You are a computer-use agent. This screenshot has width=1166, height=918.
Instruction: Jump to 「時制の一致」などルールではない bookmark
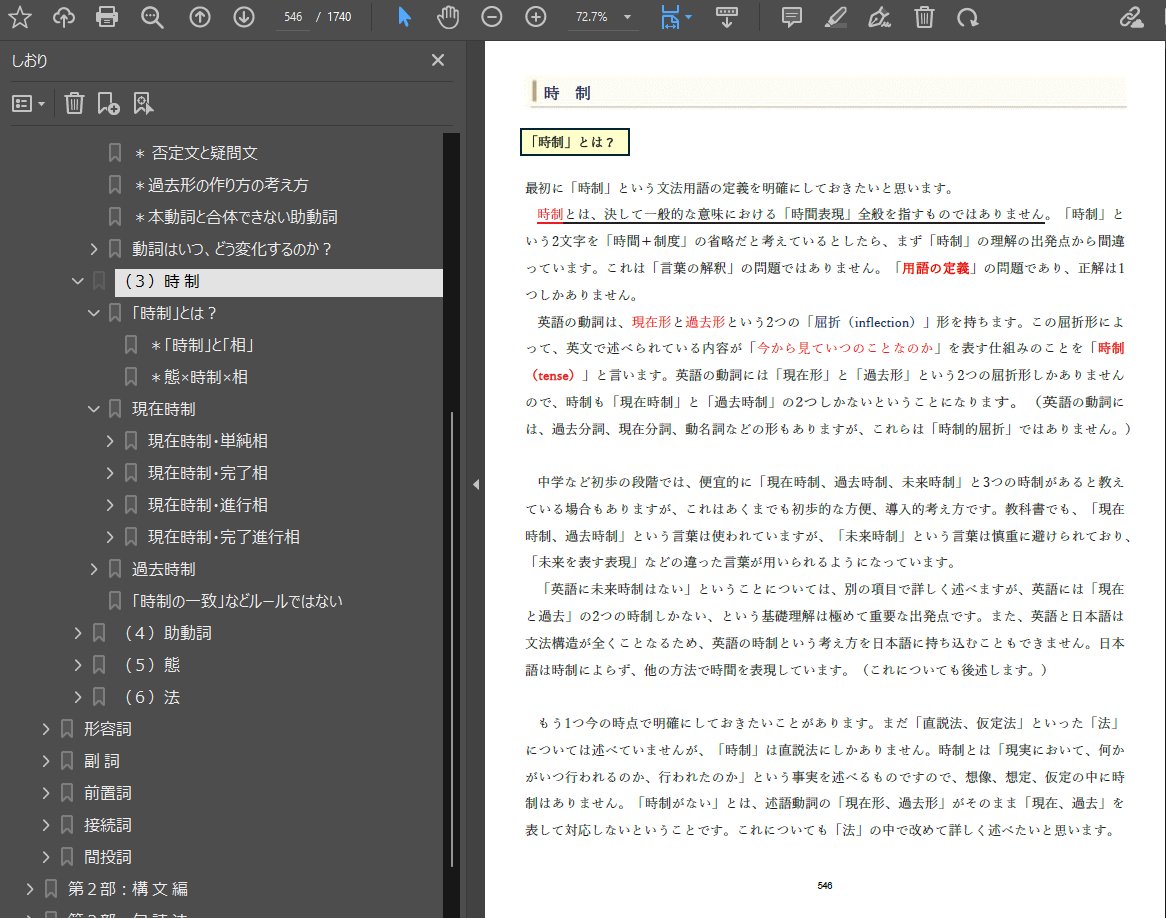tap(237, 601)
